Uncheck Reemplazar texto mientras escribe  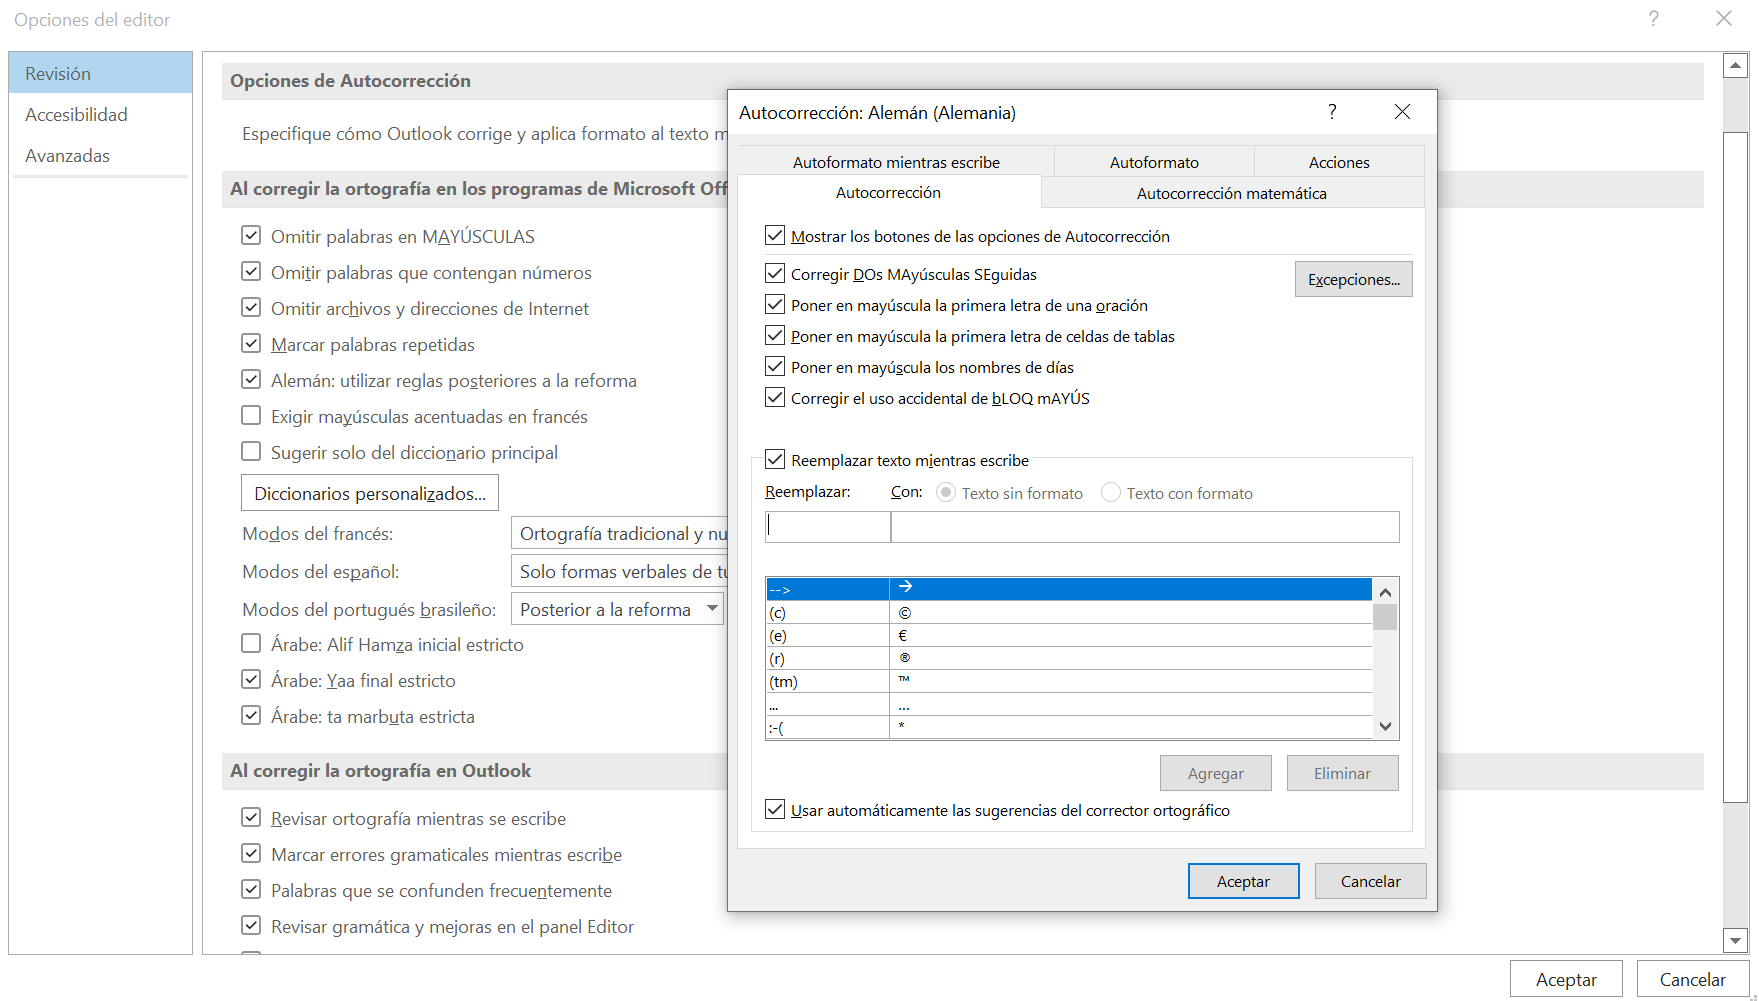click(x=775, y=460)
